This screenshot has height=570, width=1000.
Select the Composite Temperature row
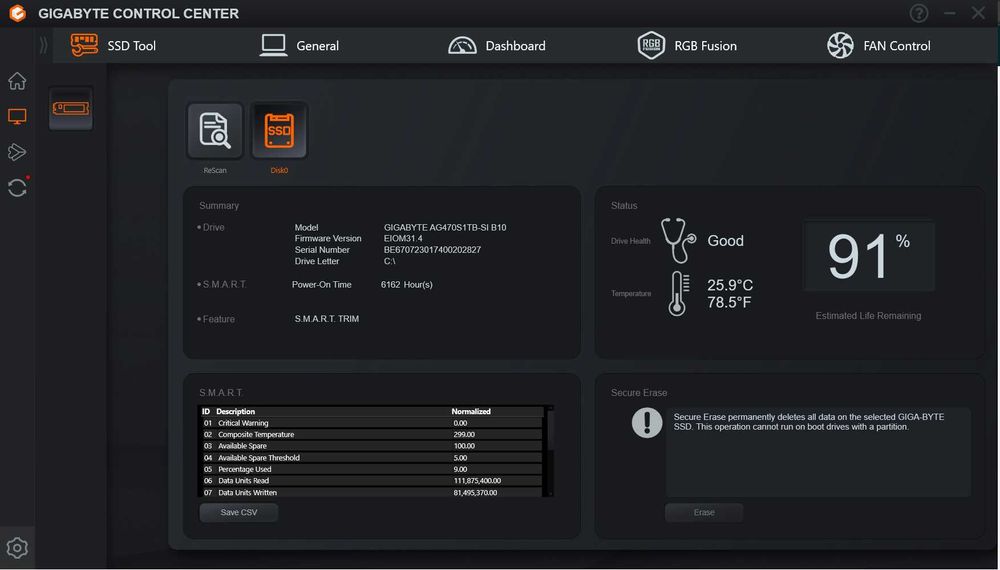(371, 434)
